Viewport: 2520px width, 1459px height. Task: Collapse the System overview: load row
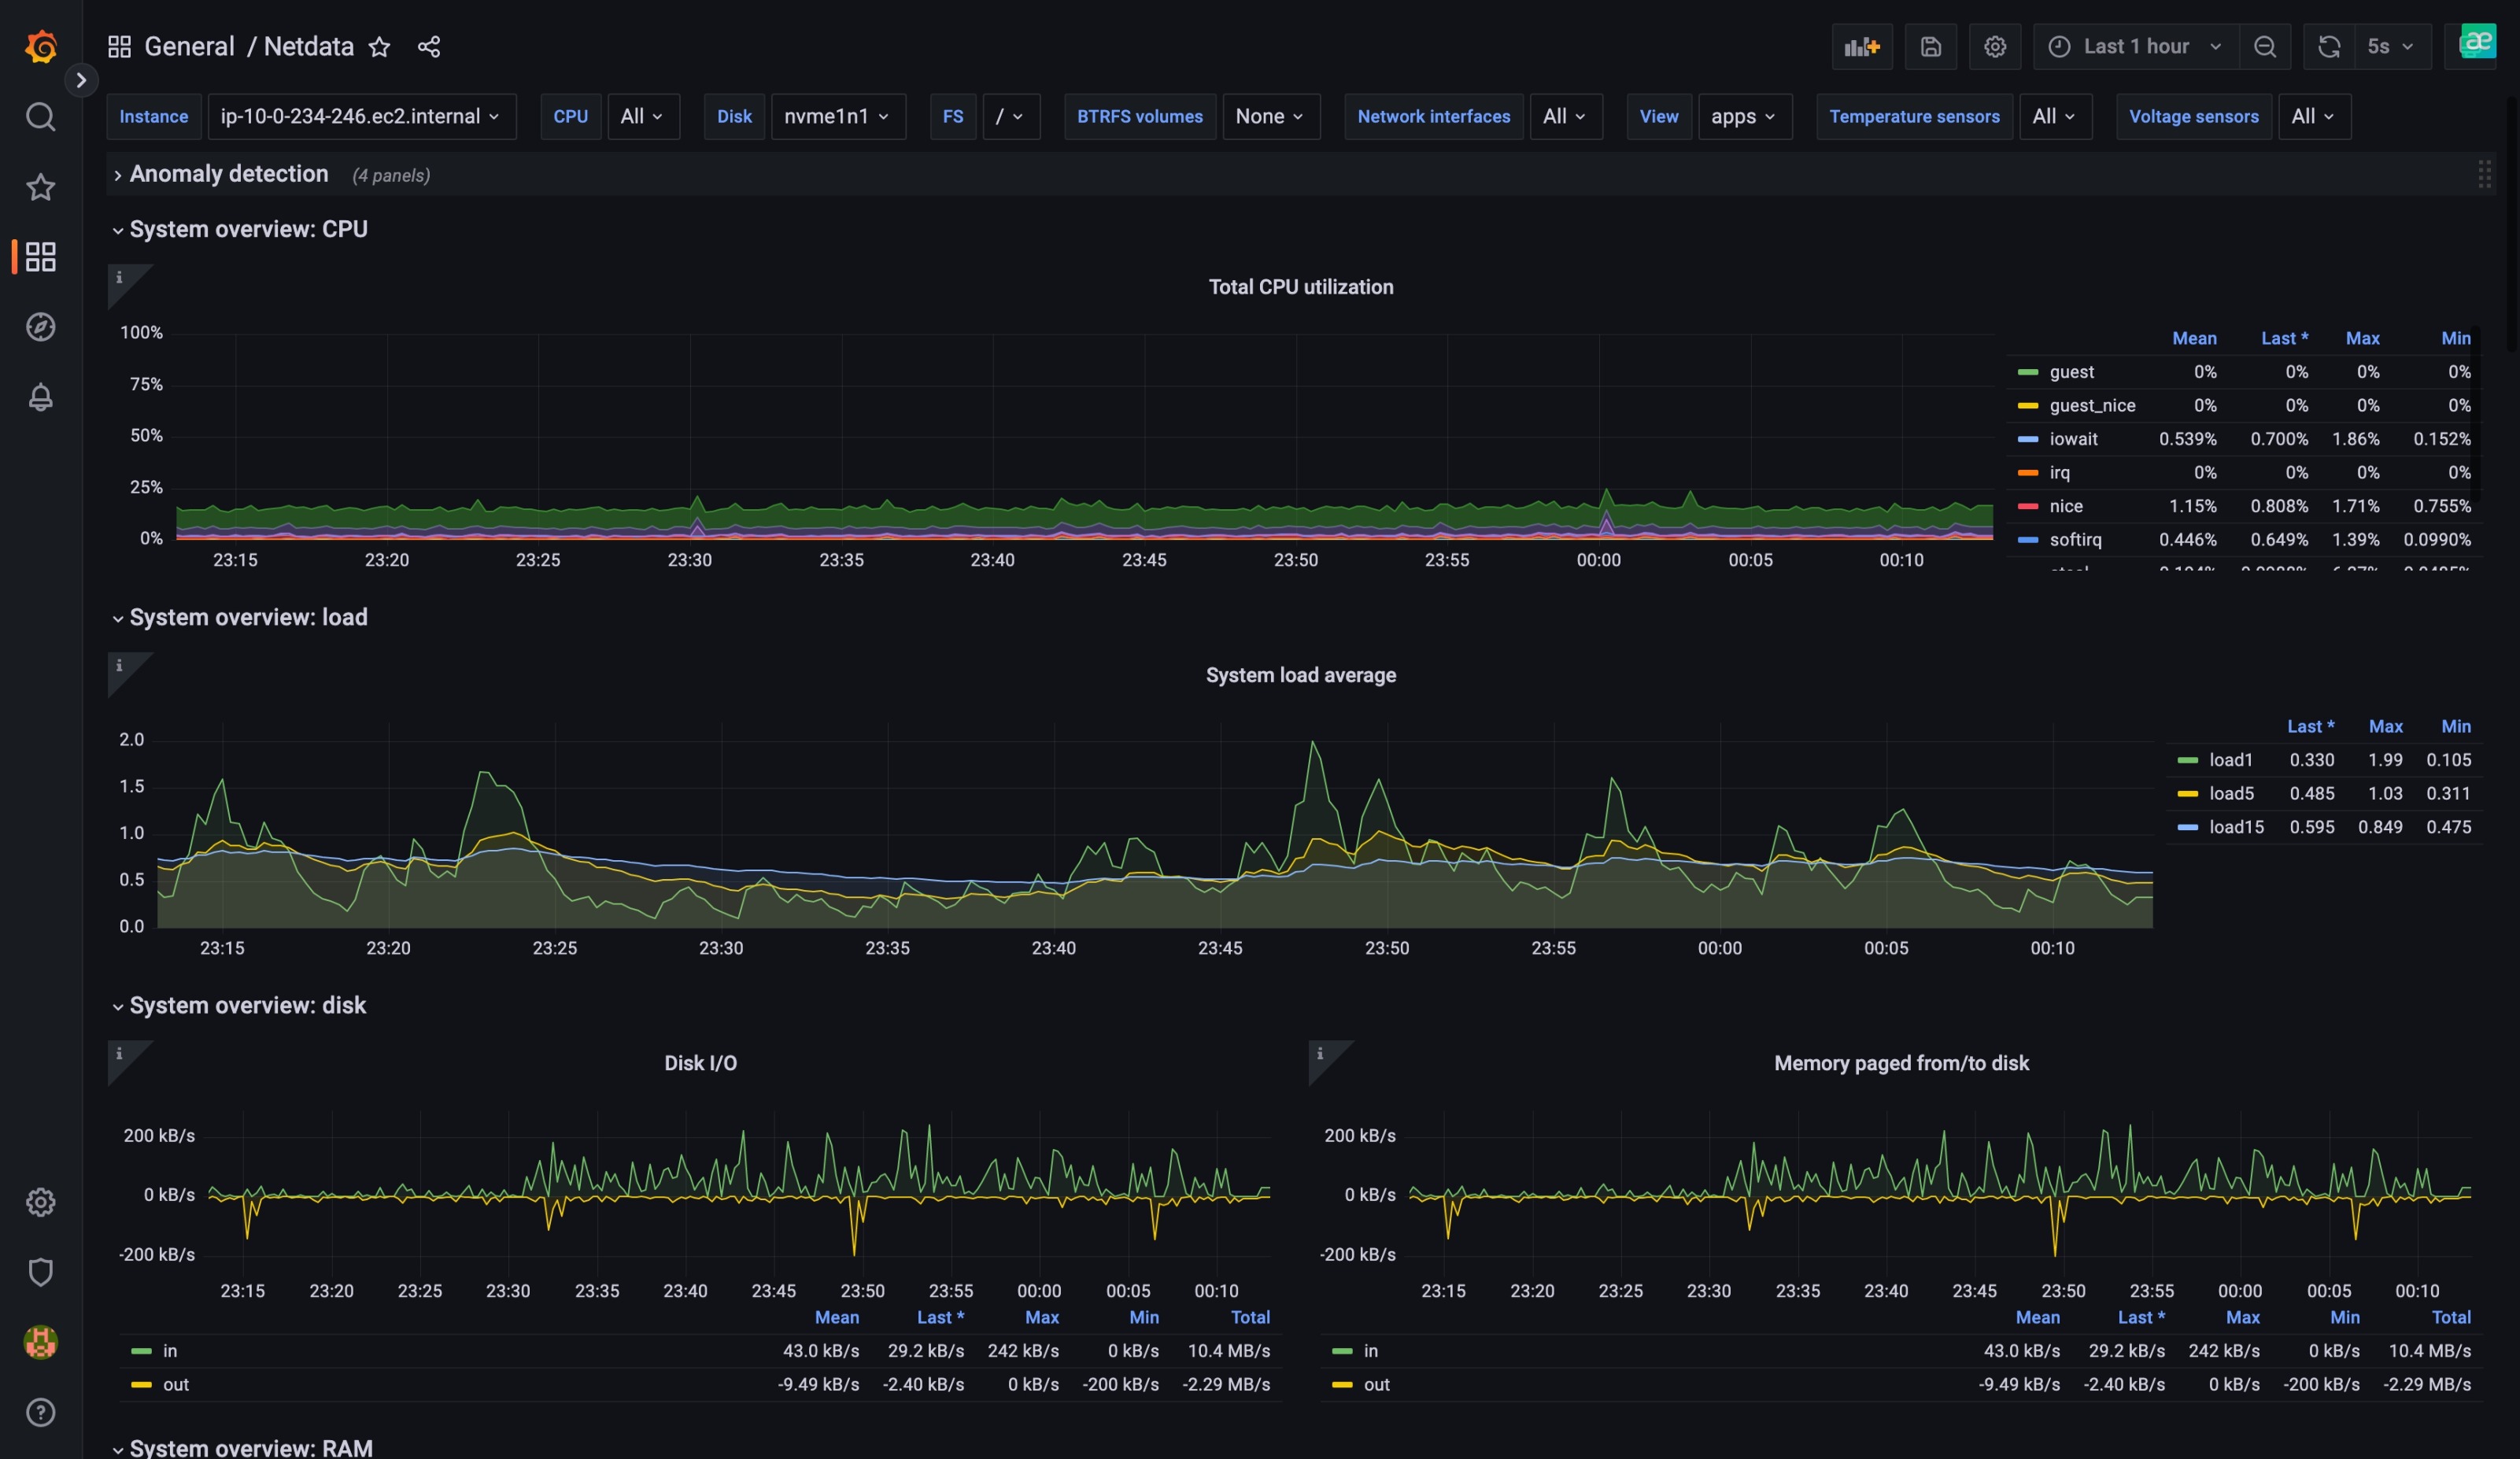point(248,617)
